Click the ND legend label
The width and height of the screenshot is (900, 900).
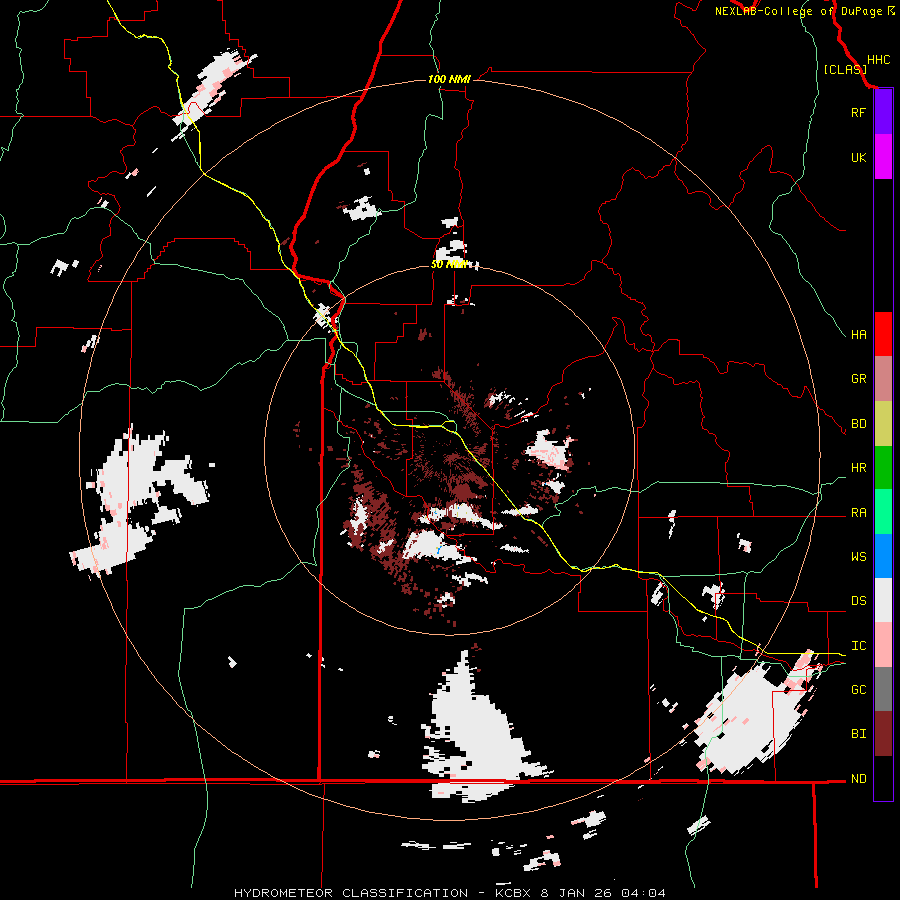pos(858,779)
